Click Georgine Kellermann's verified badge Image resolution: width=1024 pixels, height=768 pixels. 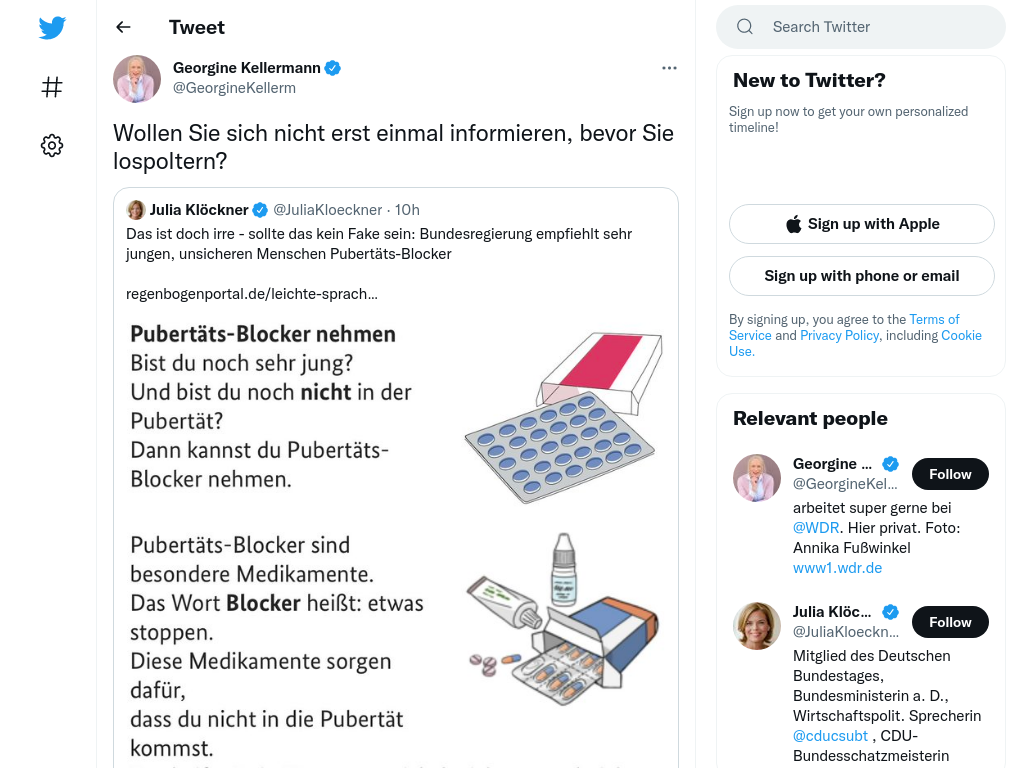coord(332,68)
